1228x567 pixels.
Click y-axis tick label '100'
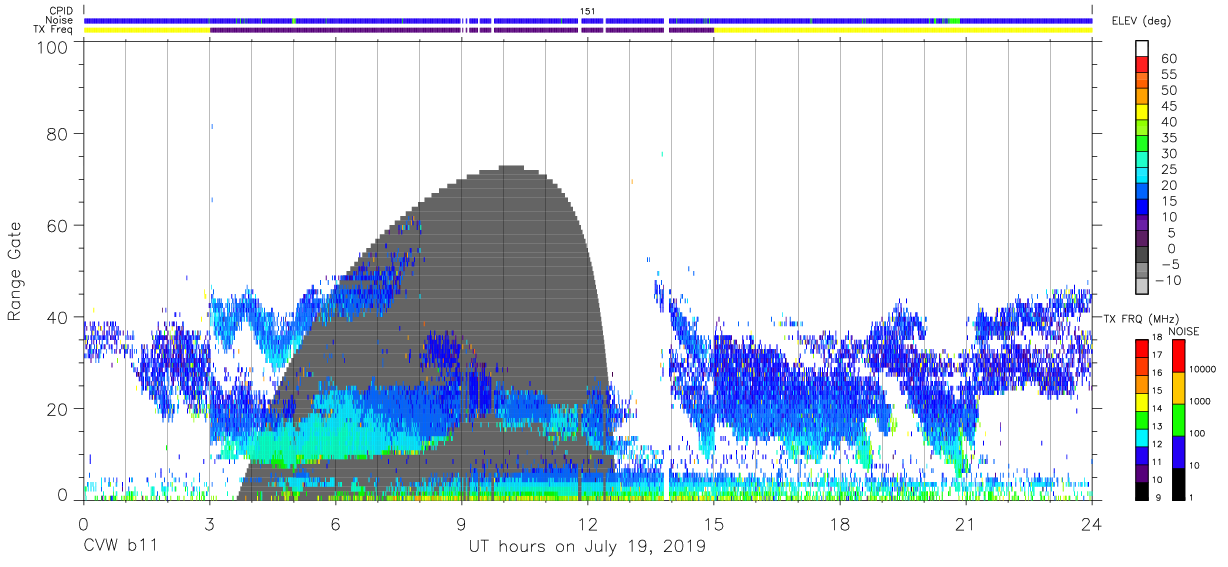click(x=52, y=47)
